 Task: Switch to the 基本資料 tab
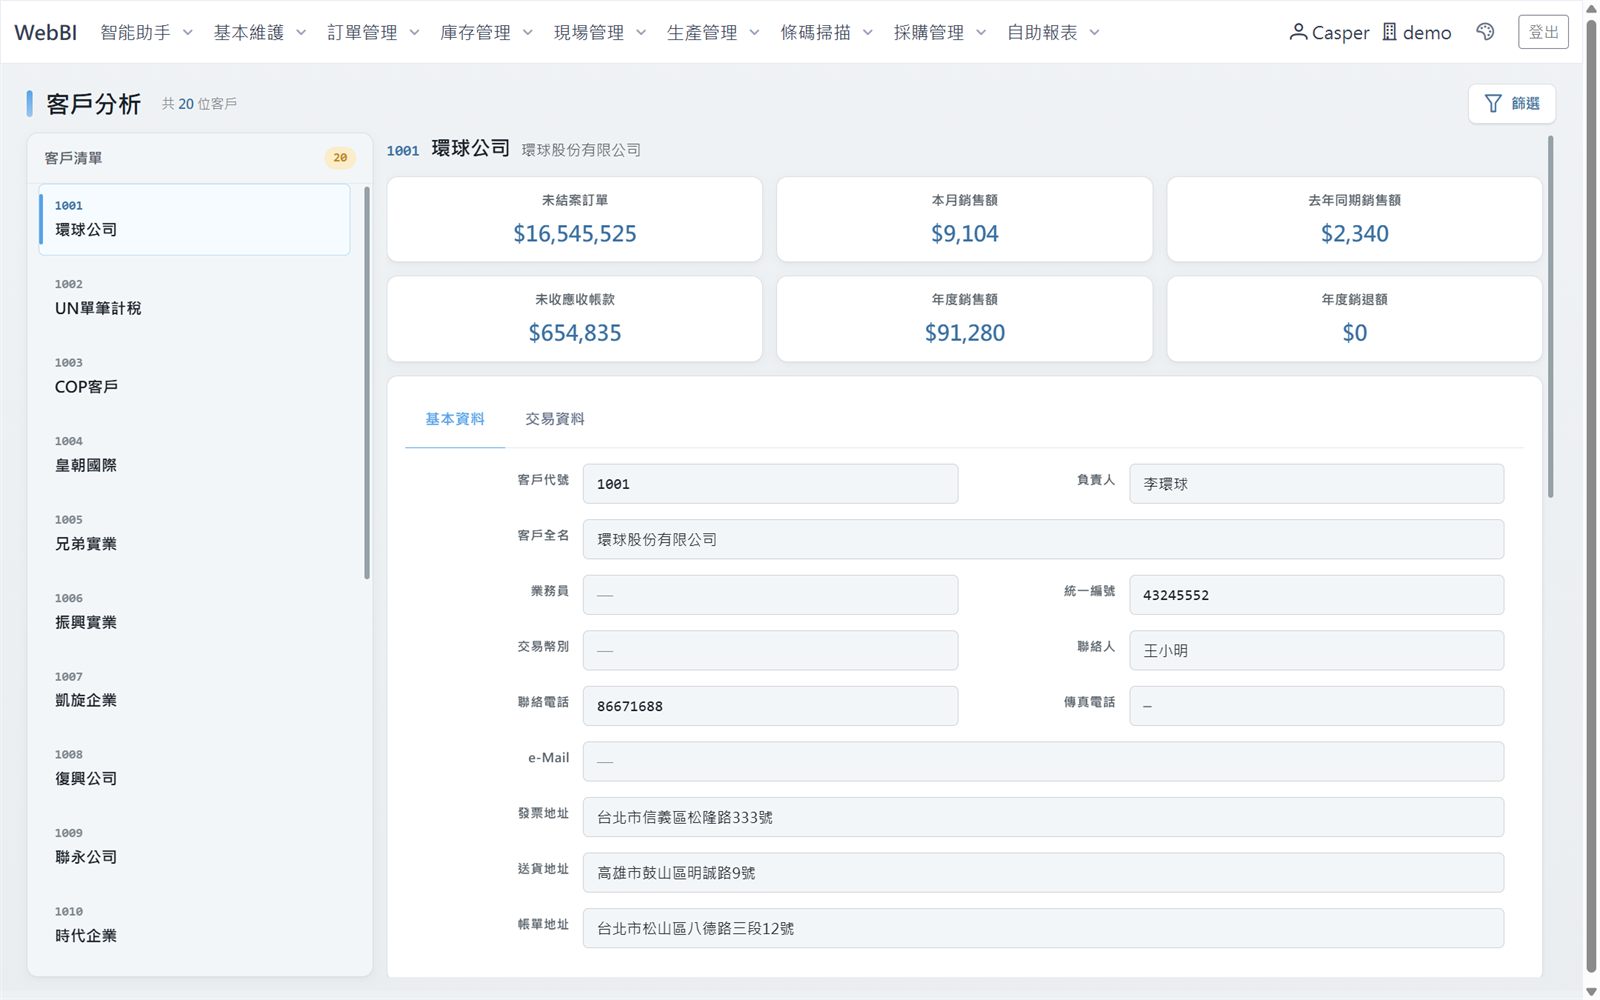pyautogui.click(x=455, y=419)
